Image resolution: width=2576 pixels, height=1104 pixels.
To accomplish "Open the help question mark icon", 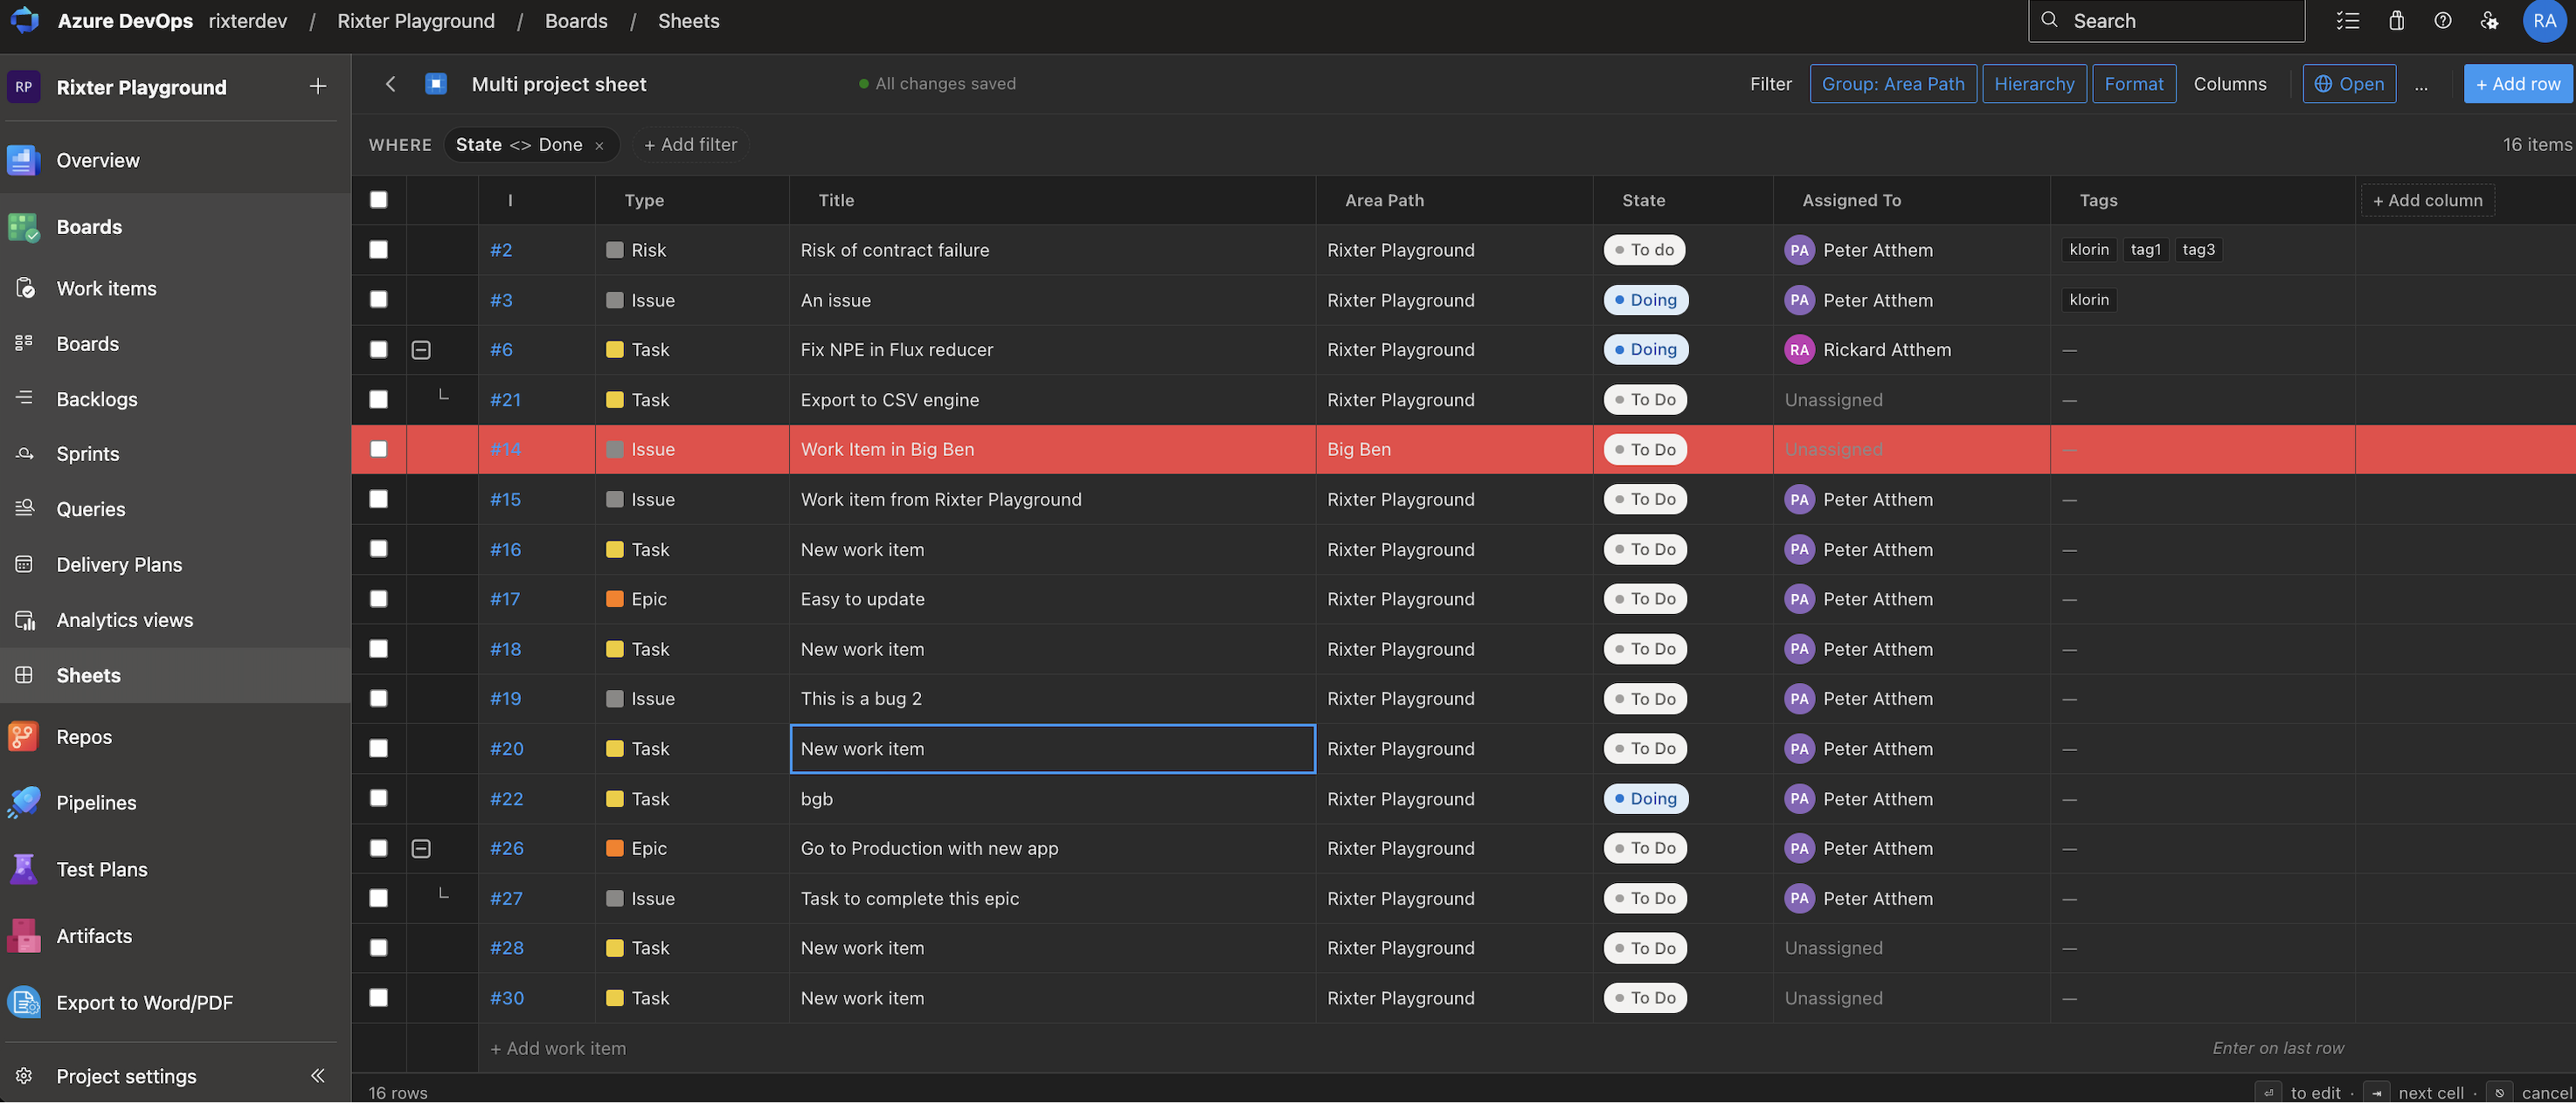I will pos(2443,20).
